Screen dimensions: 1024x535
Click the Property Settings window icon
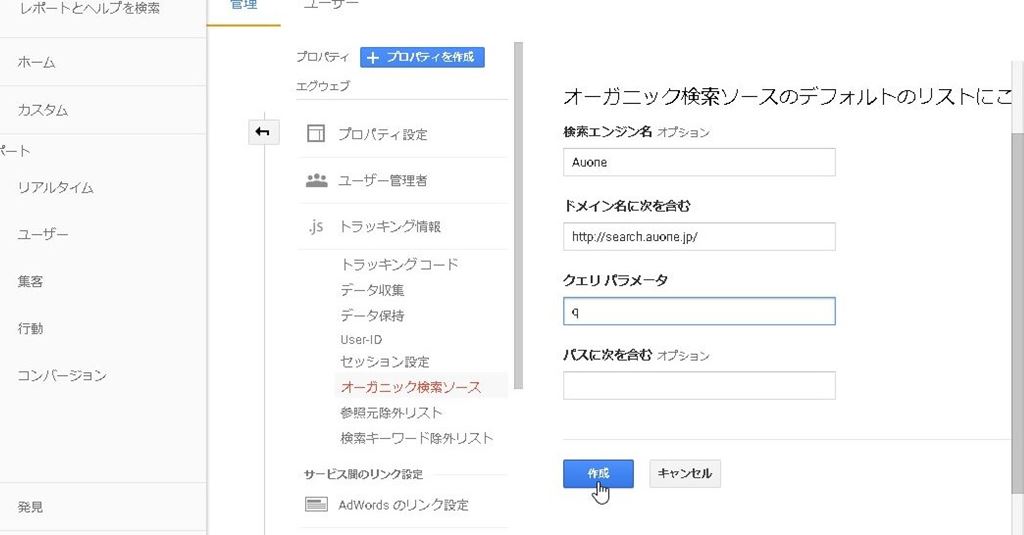pyautogui.click(x=316, y=134)
